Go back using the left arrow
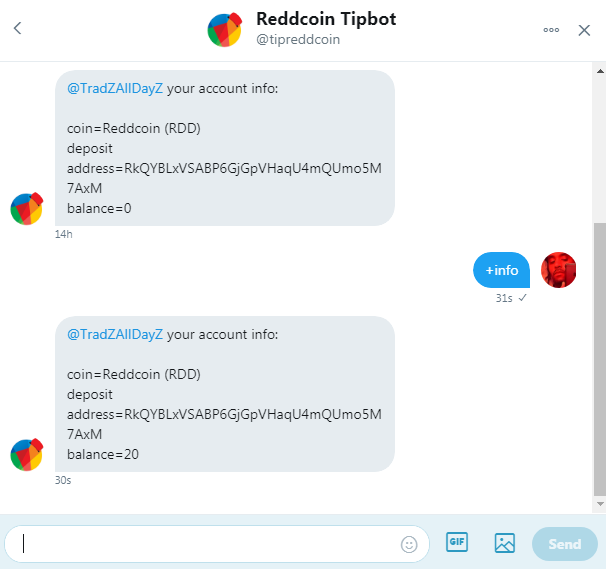 click(x=17, y=28)
